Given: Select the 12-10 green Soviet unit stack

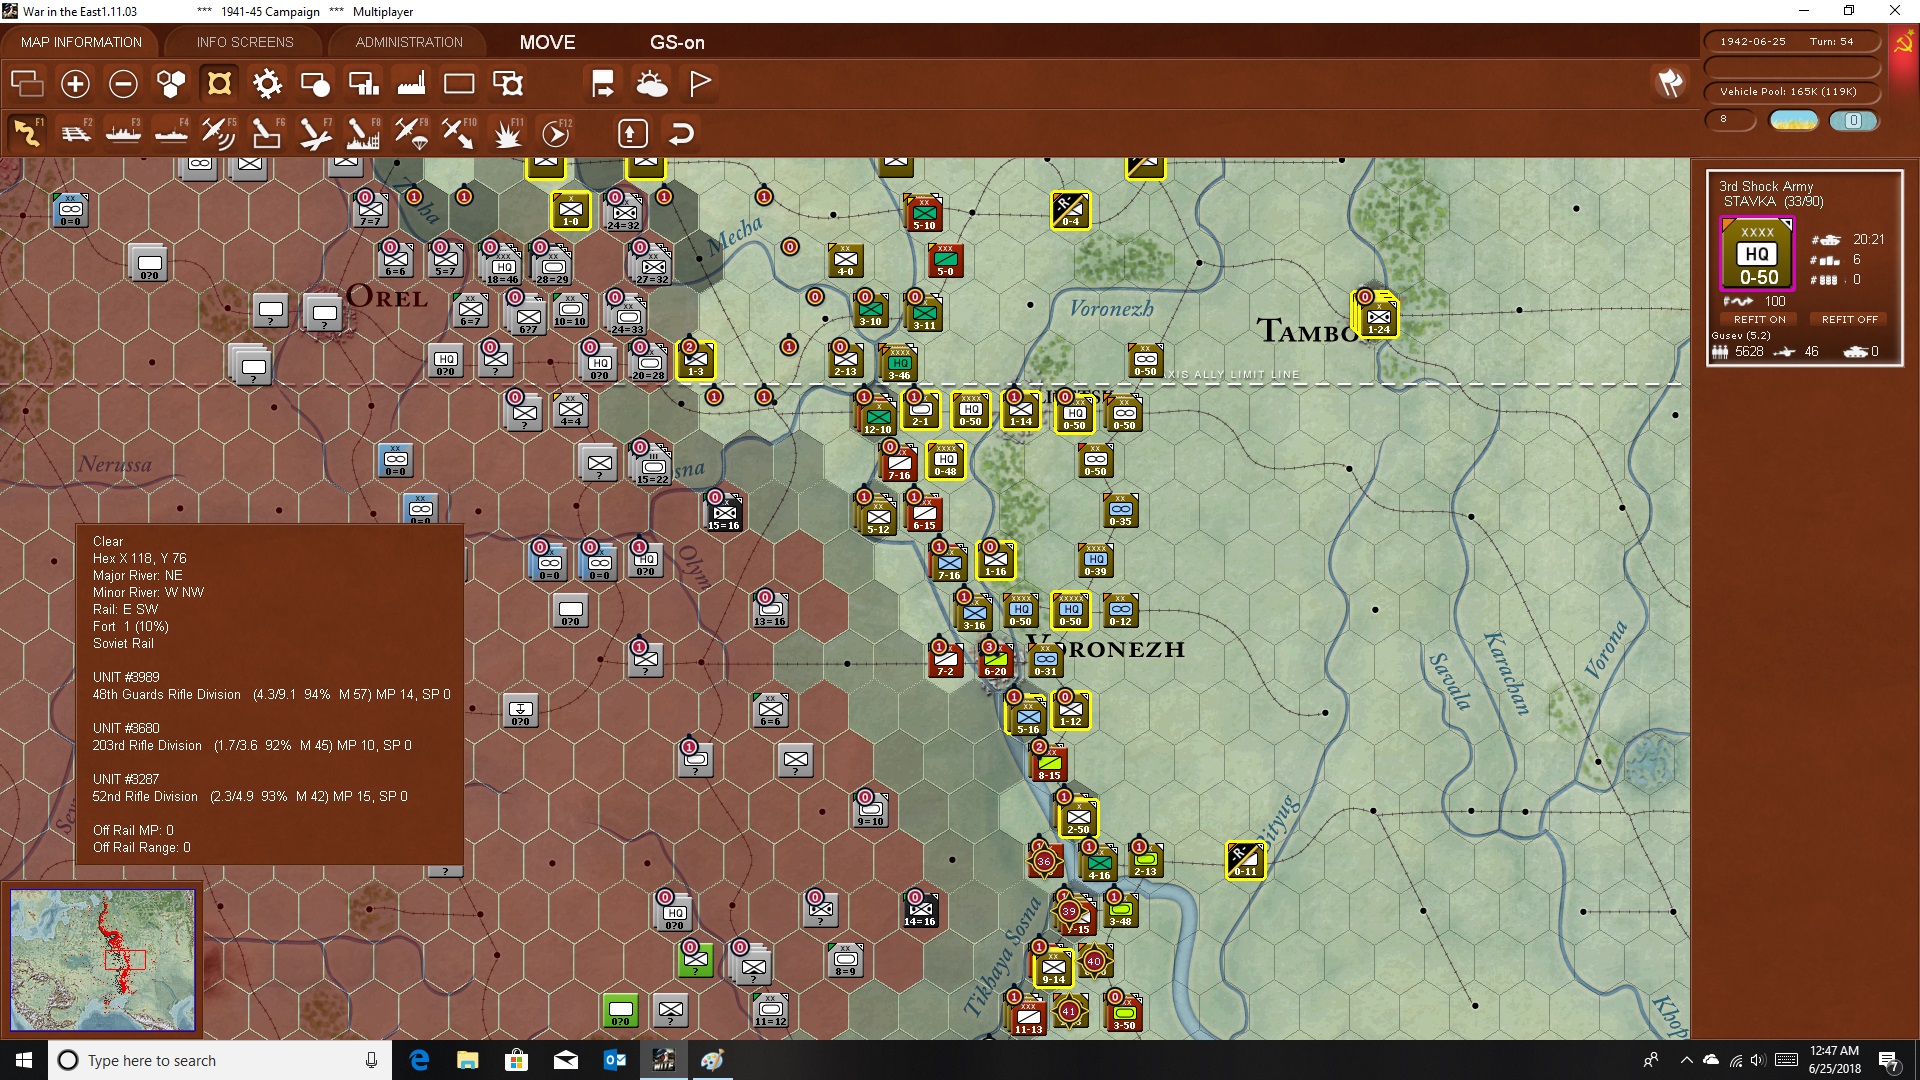Looking at the screenshot, I should pos(877,416).
